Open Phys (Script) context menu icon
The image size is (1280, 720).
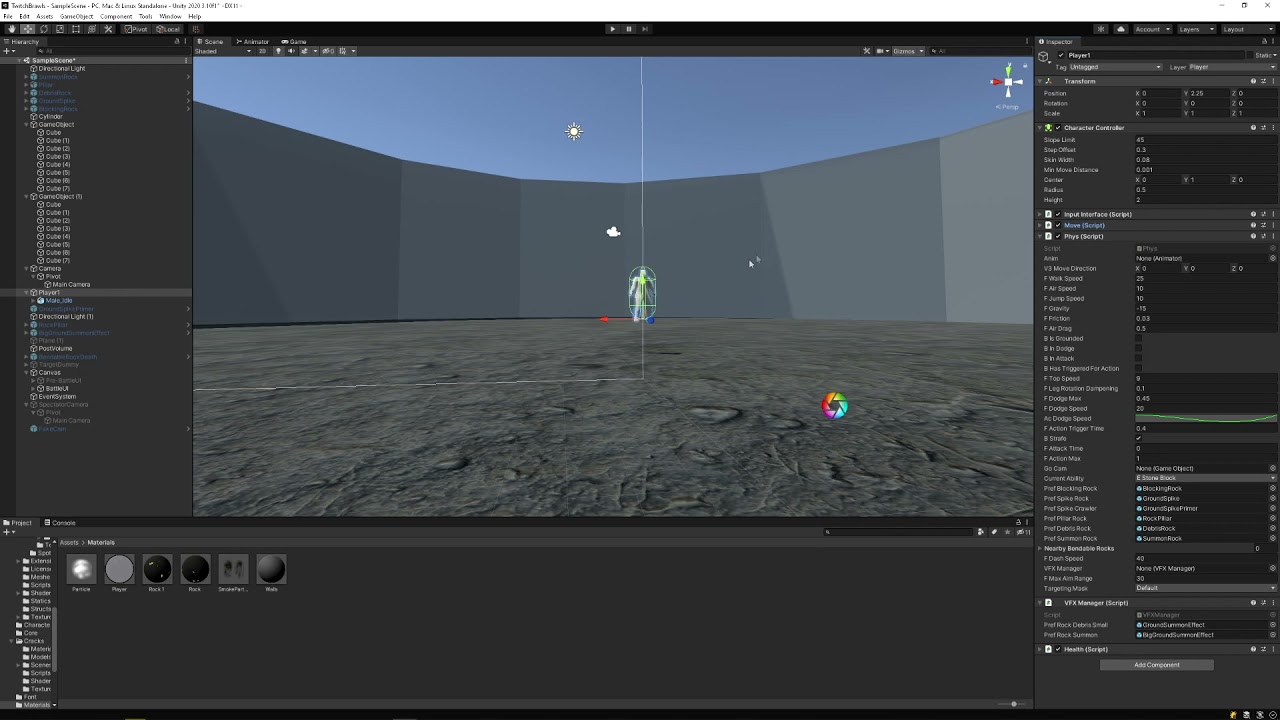(1272, 237)
